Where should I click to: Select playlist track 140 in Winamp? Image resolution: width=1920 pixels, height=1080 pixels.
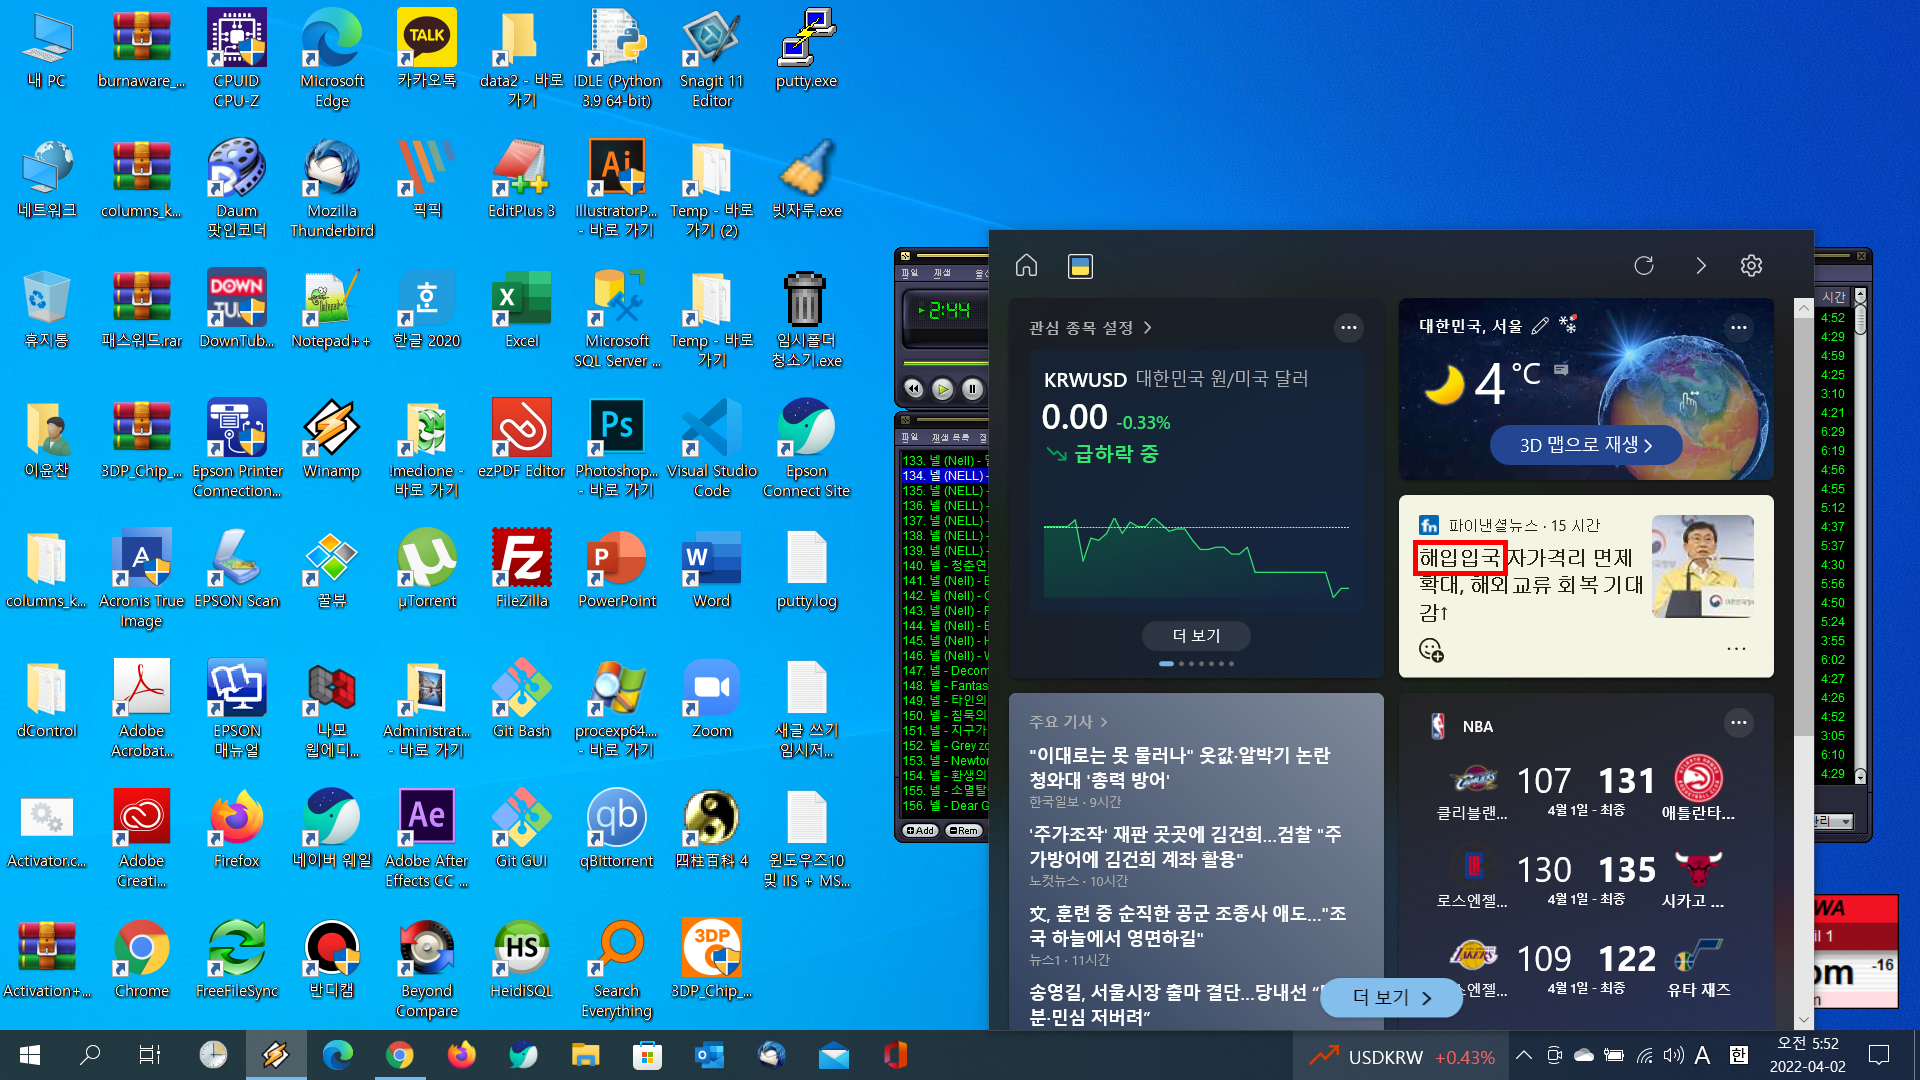944,565
